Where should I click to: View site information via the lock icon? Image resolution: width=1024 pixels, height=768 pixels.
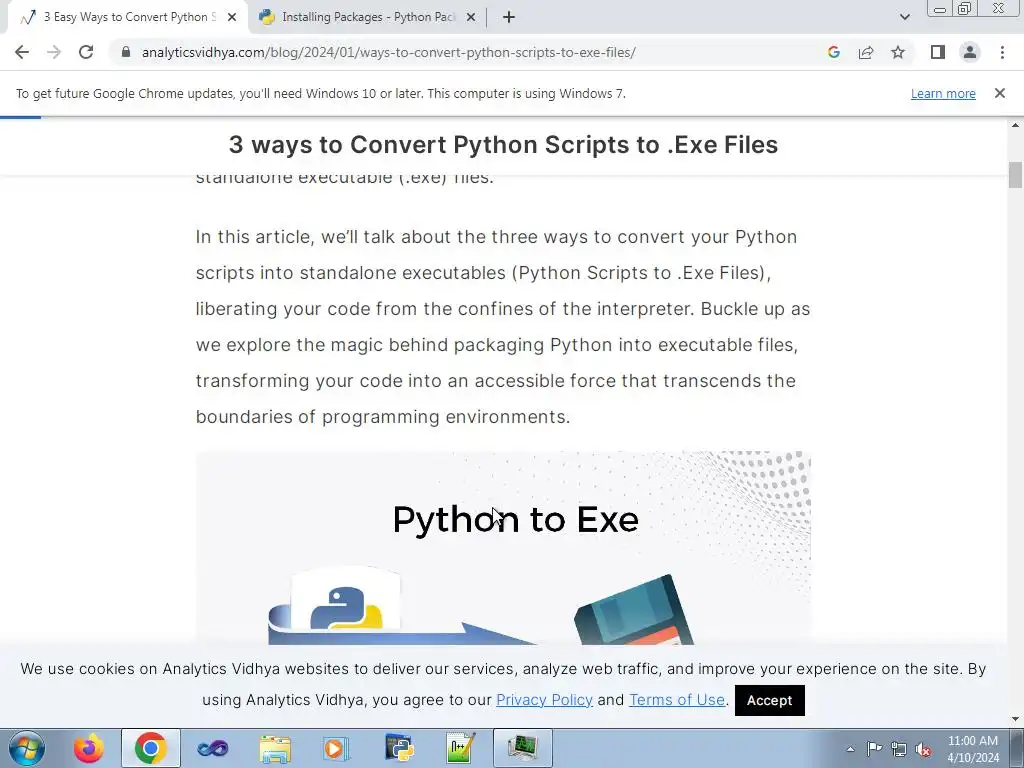[126, 52]
